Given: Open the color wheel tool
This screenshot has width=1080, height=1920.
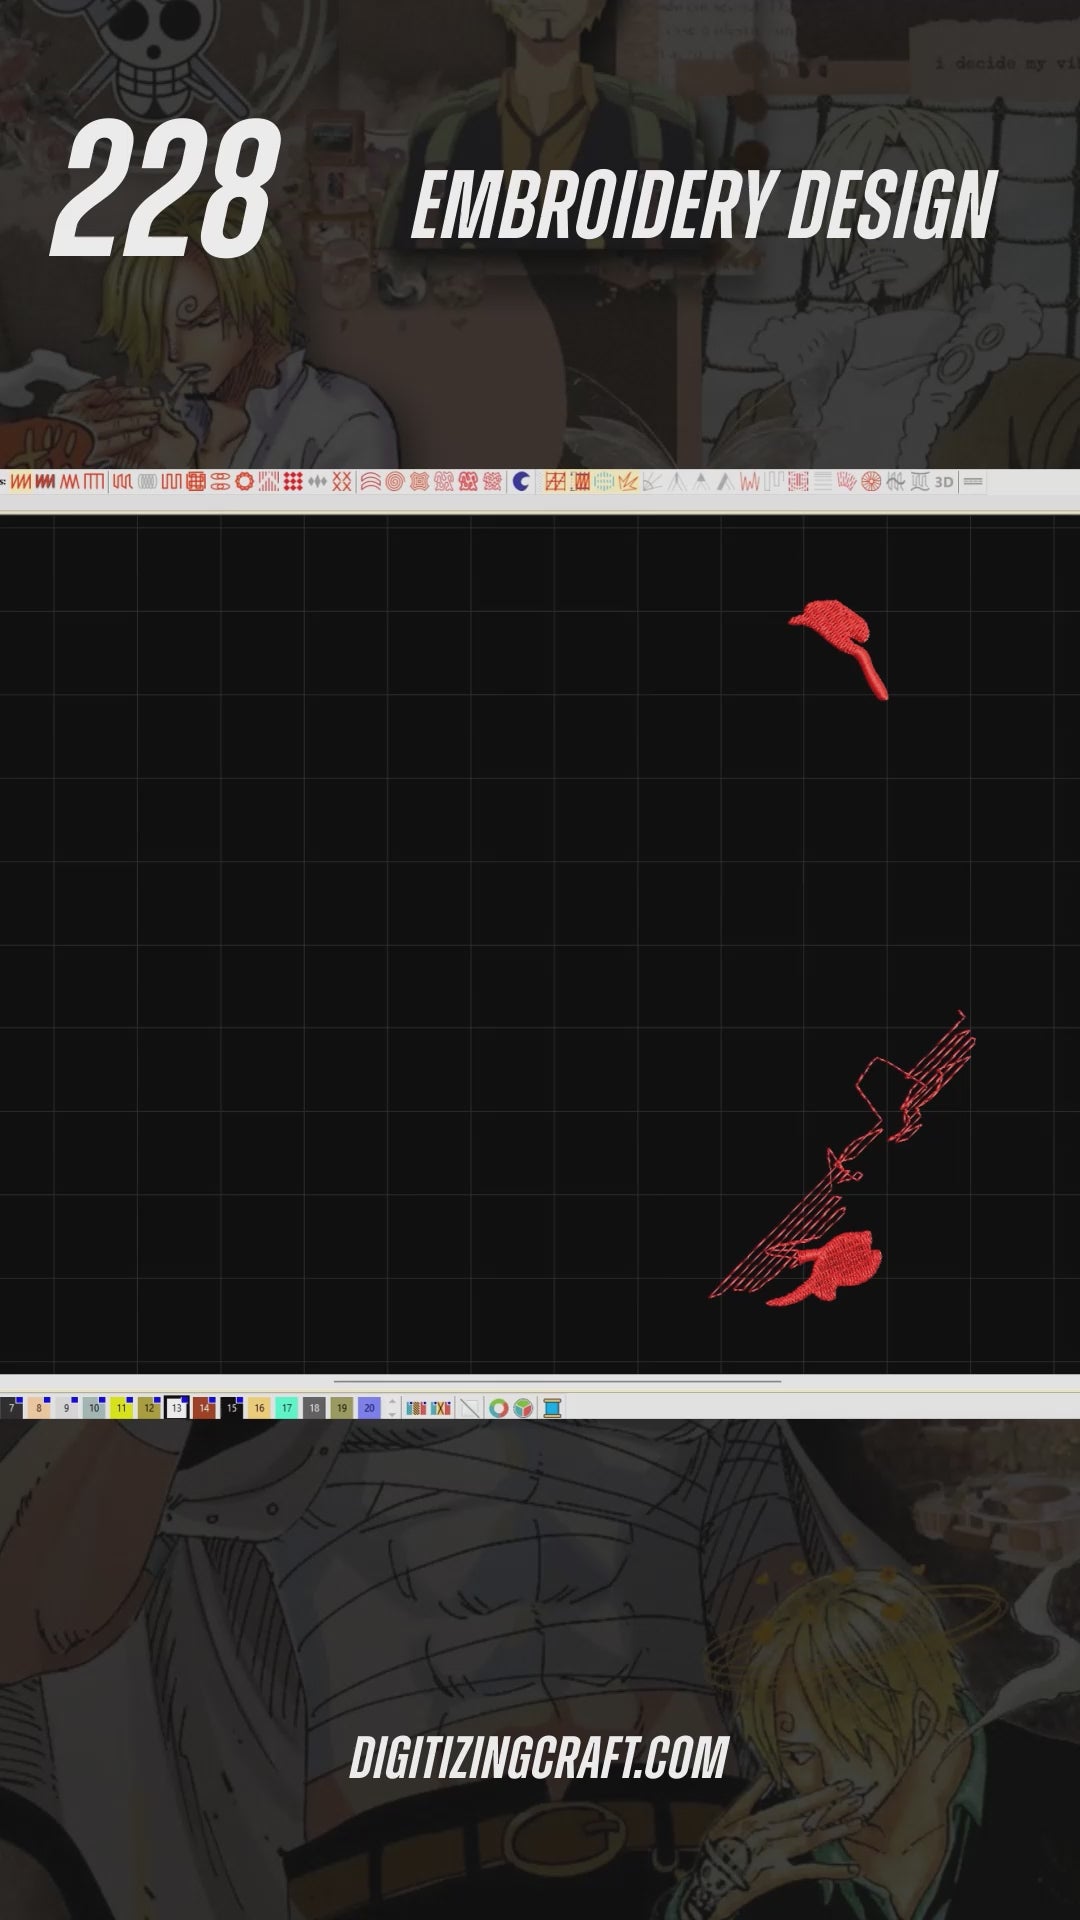Looking at the screenshot, I should (498, 1408).
